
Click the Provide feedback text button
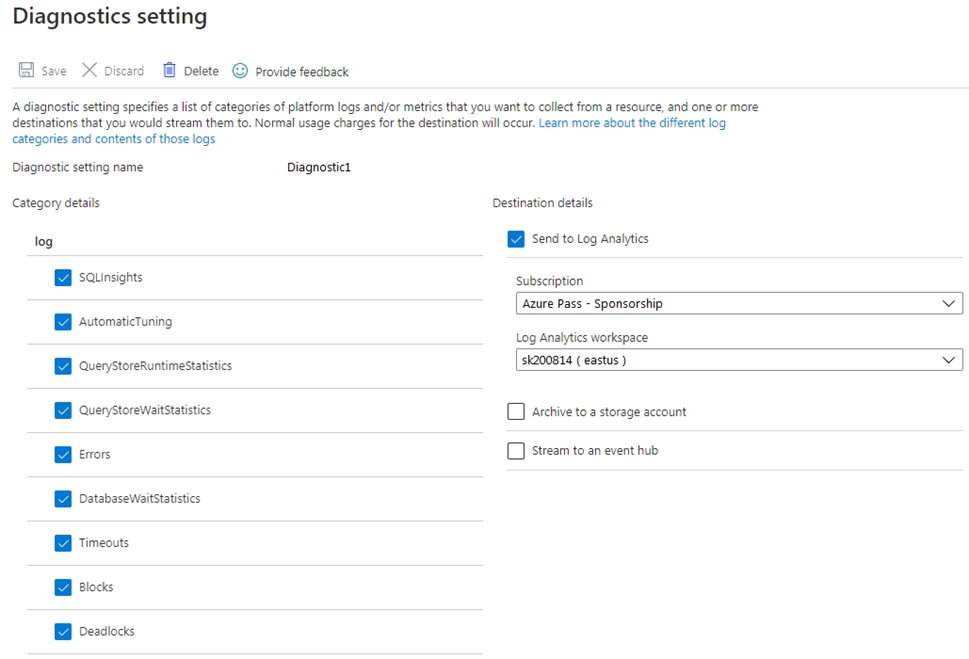point(302,72)
